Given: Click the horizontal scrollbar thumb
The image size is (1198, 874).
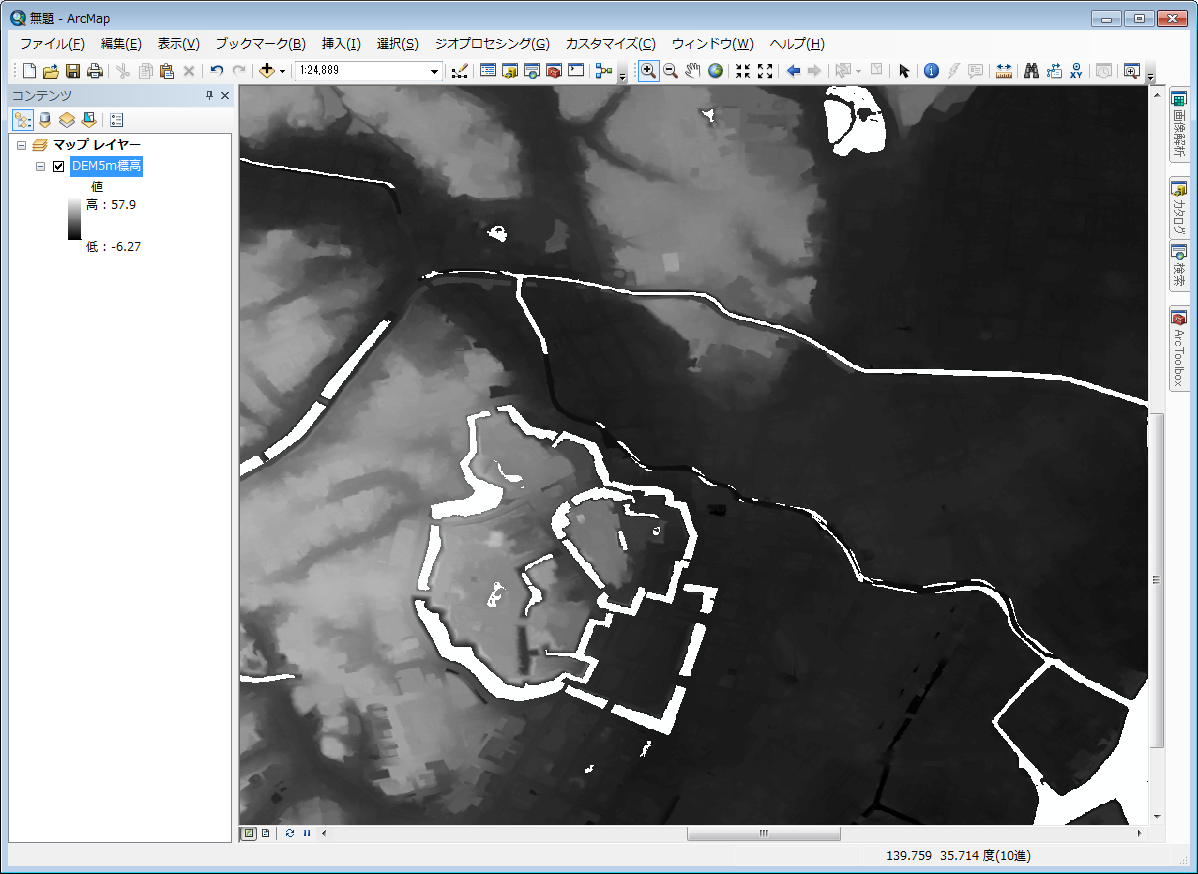Looking at the screenshot, I should (763, 834).
